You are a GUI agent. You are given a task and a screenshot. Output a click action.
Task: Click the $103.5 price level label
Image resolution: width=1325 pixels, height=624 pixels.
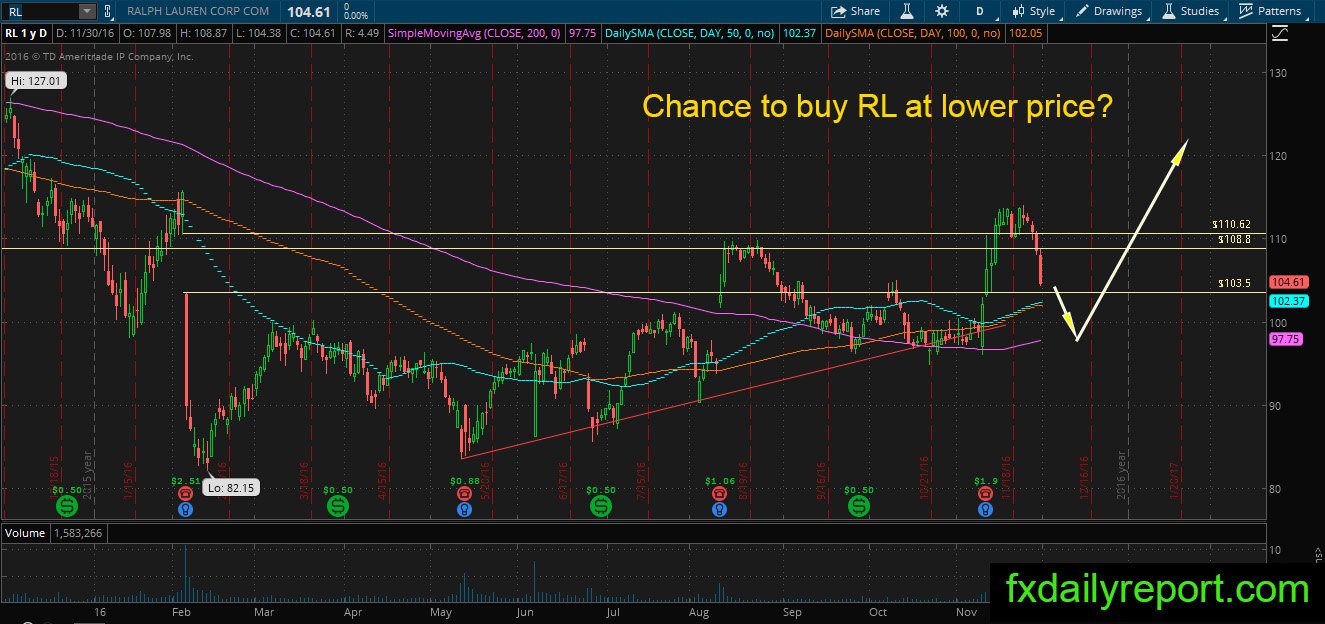pyautogui.click(x=1235, y=285)
